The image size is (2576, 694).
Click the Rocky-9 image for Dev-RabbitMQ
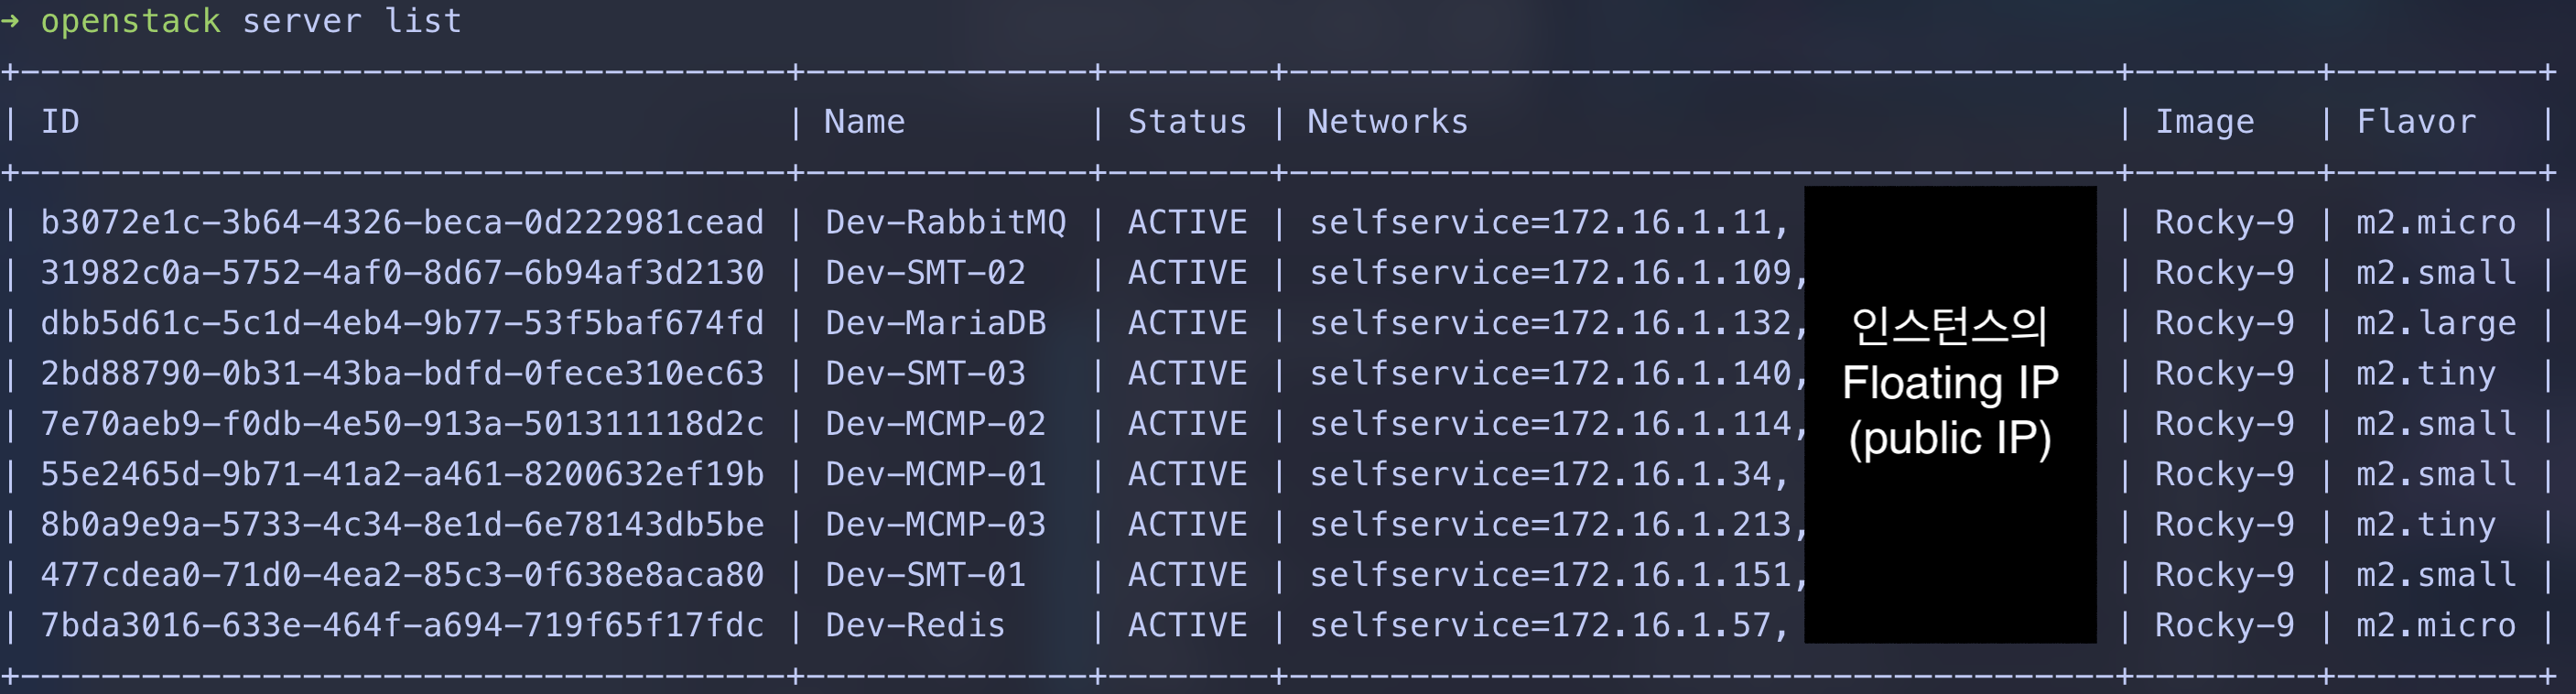point(2225,223)
